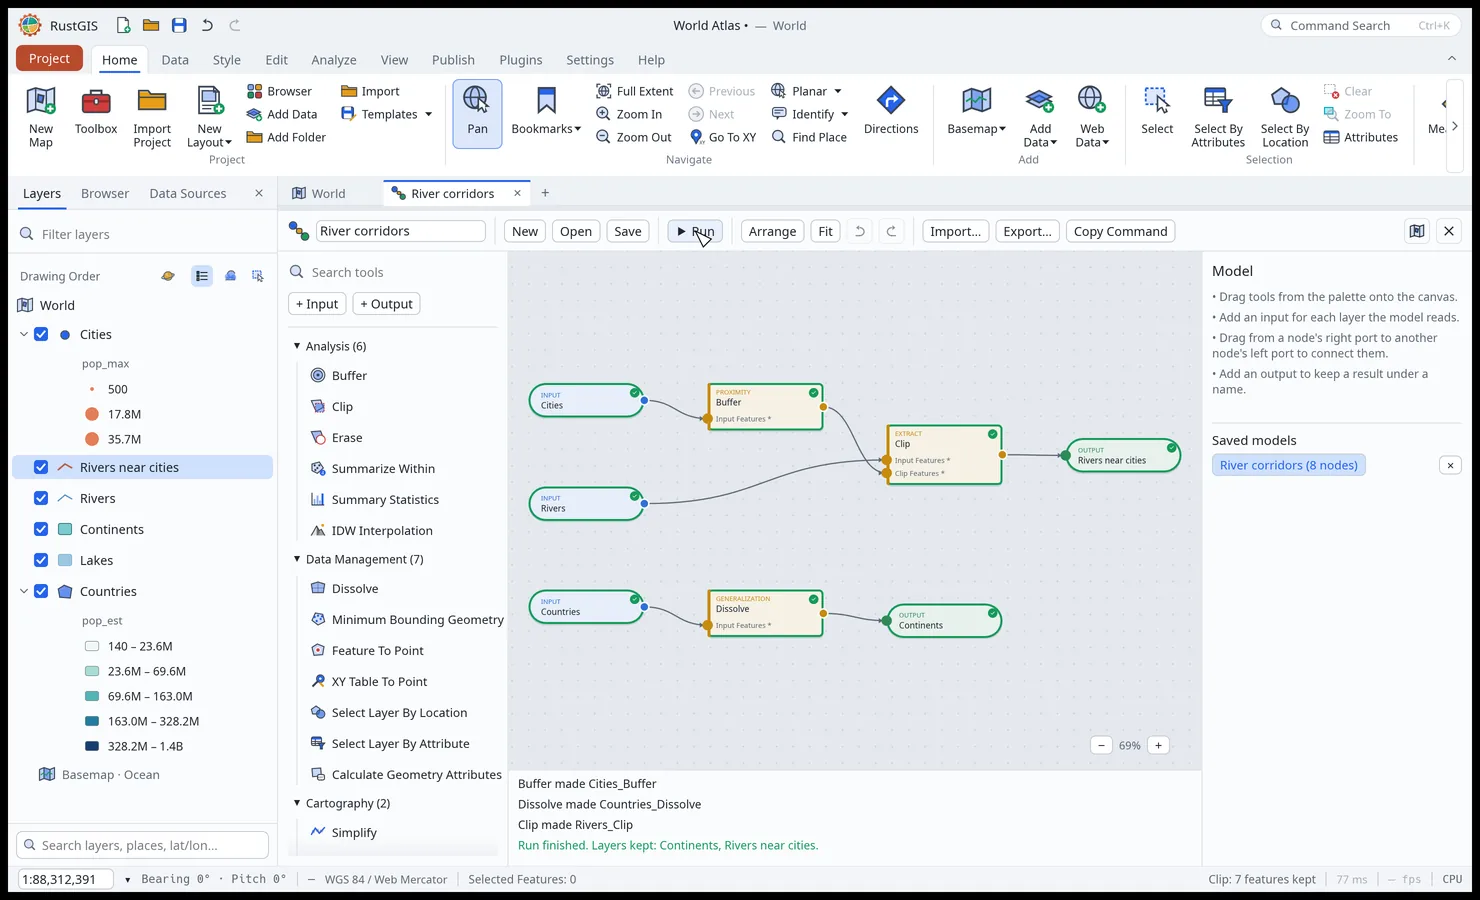Image resolution: width=1480 pixels, height=900 pixels.
Task: Toggle the Lakes layer checkbox
Action: pyautogui.click(x=41, y=561)
